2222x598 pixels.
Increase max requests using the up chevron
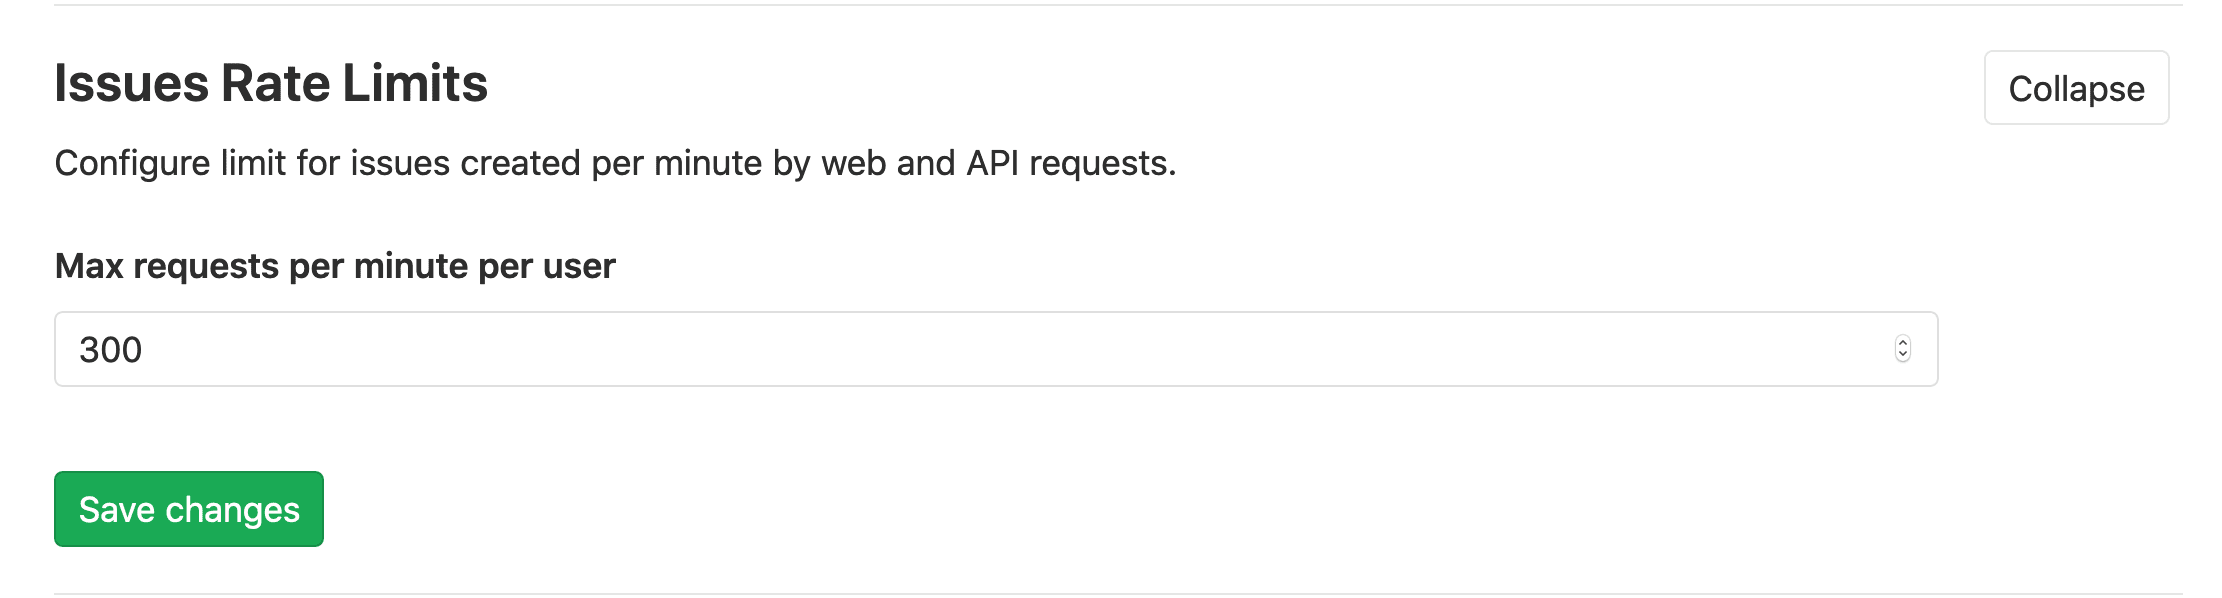point(1902,342)
